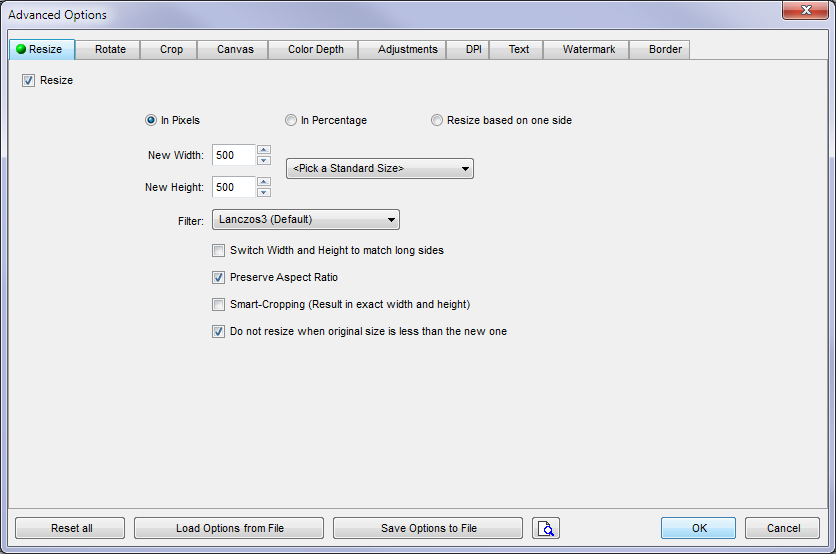Click Save Options to File
This screenshot has width=836, height=554.
click(x=428, y=528)
